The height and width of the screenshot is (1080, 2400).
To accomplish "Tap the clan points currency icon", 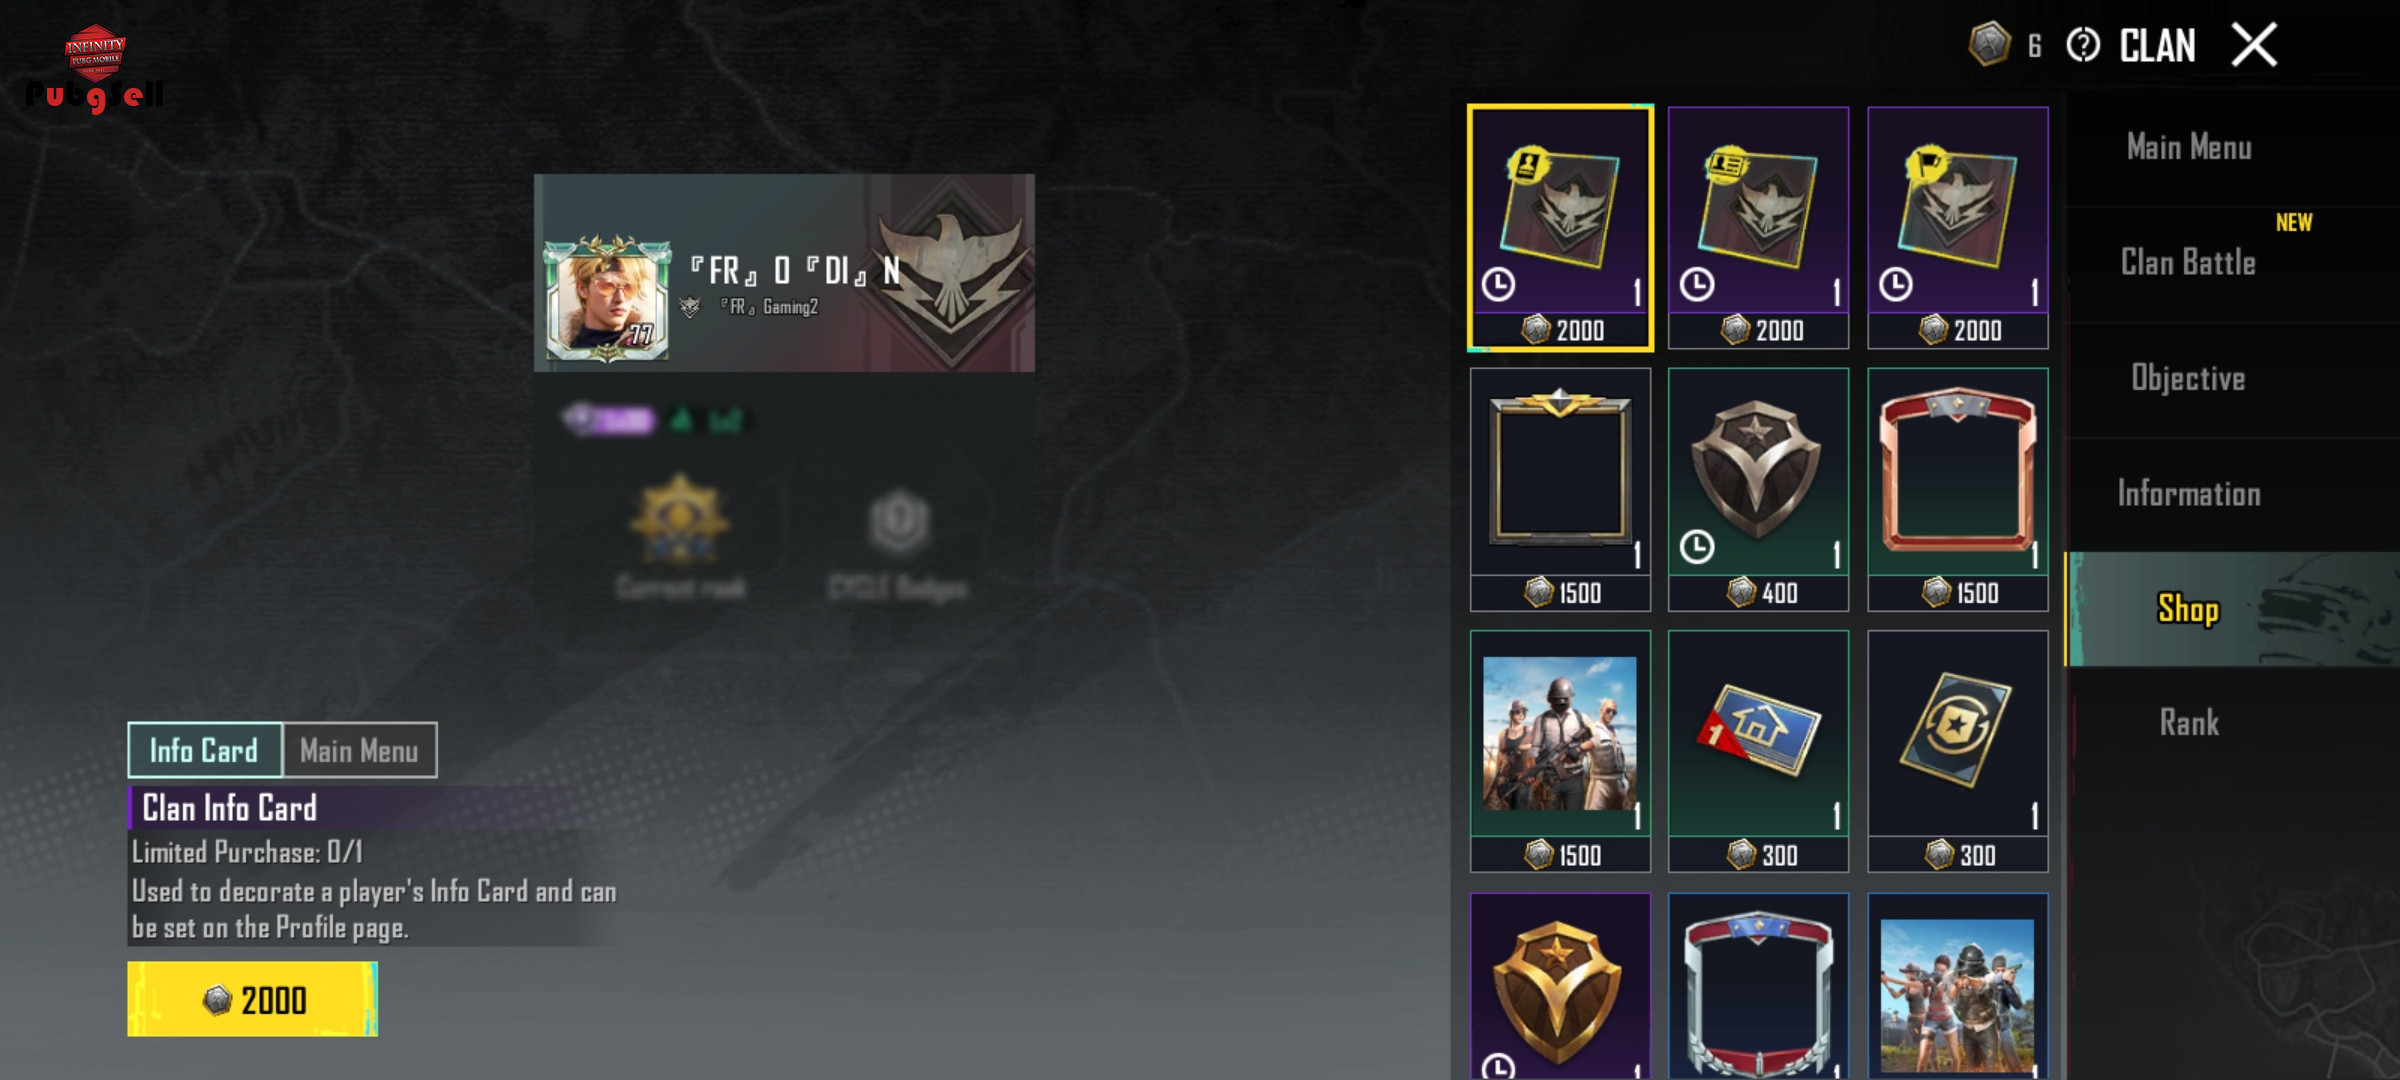I will pos(1989,45).
